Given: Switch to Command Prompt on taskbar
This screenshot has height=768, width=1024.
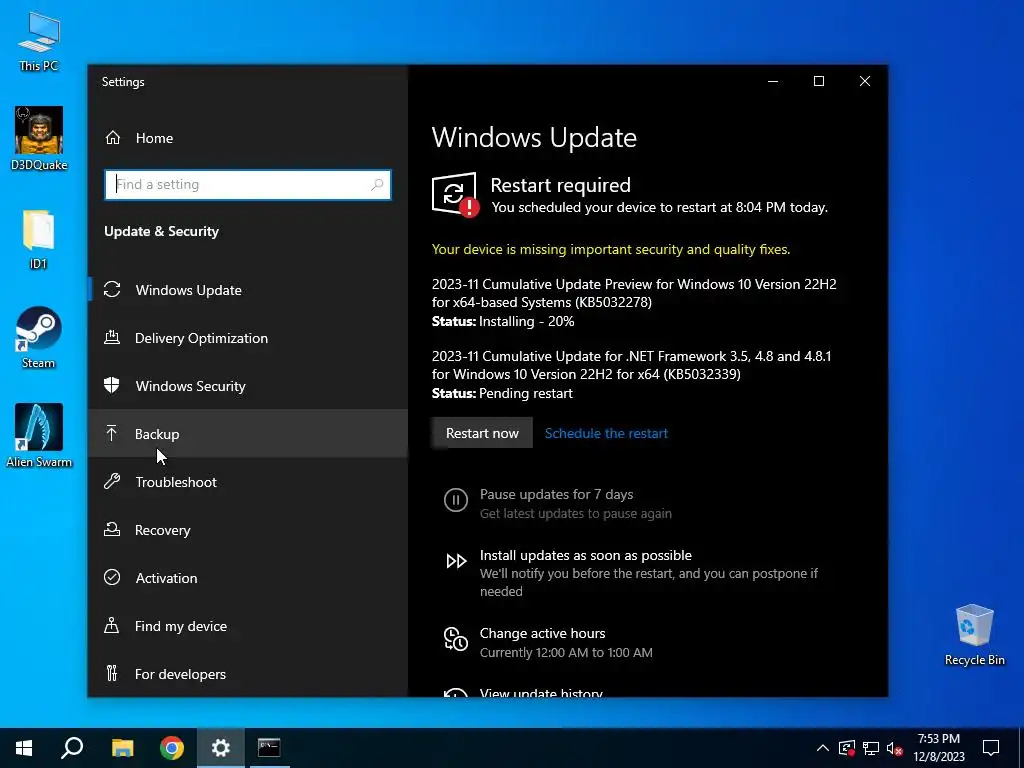Looking at the screenshot, I should click(269, 748).
